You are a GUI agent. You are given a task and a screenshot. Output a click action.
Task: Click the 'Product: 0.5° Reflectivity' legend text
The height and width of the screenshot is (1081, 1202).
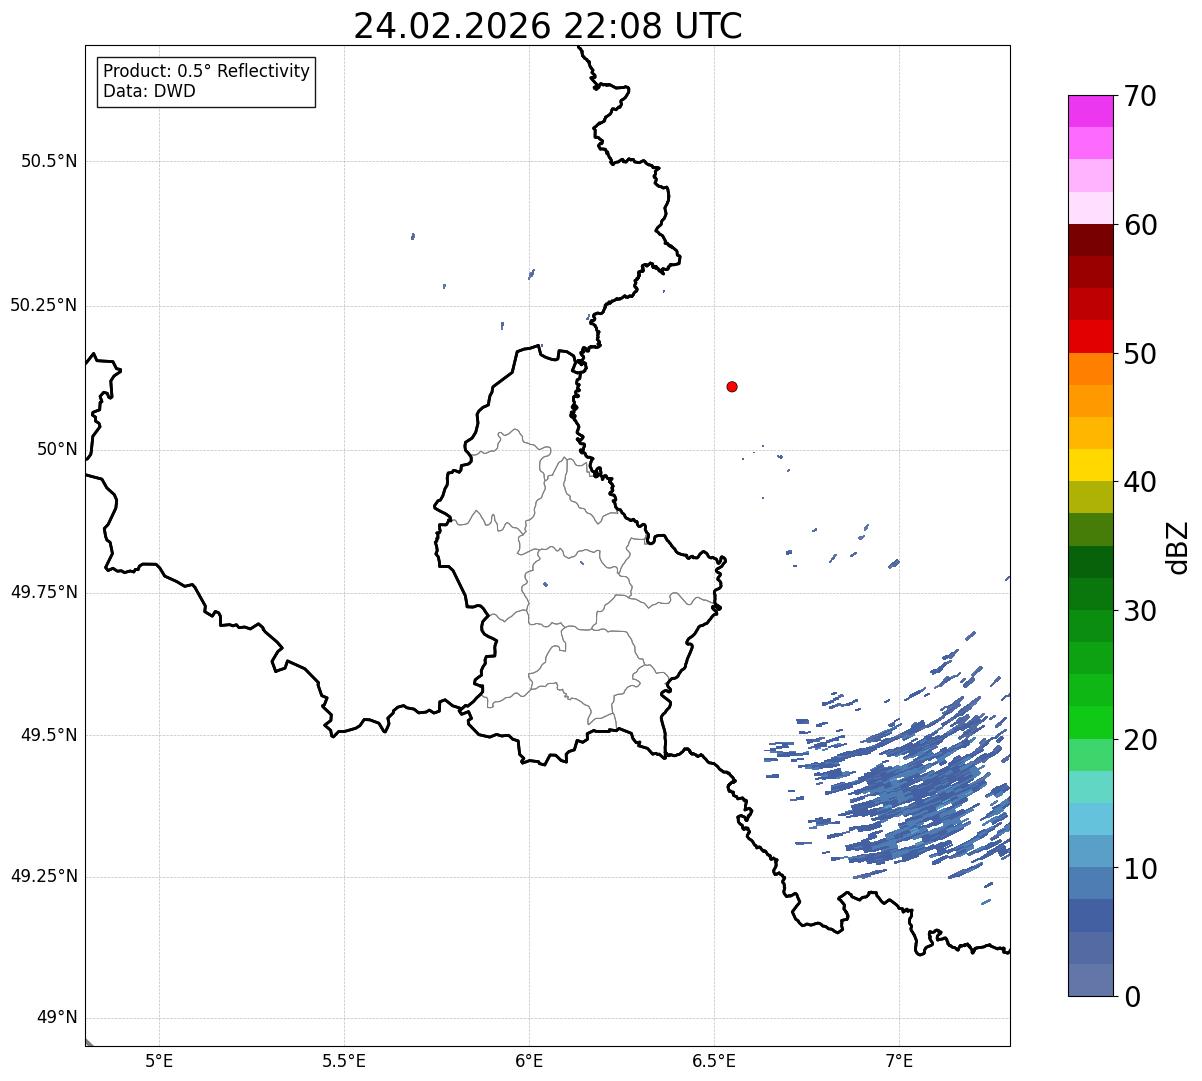pyautogui.click(x=206, y=72)
